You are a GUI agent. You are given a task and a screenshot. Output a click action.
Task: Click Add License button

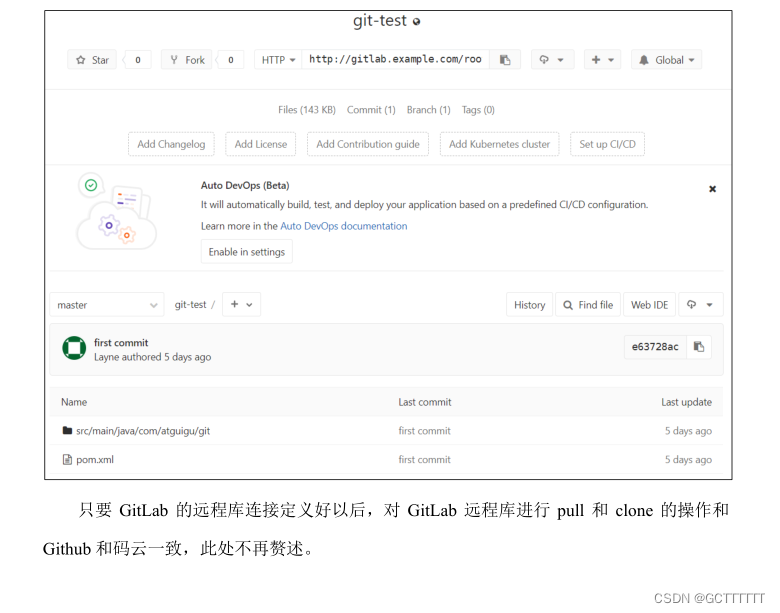pyautogui.click(x=261, y=144)
